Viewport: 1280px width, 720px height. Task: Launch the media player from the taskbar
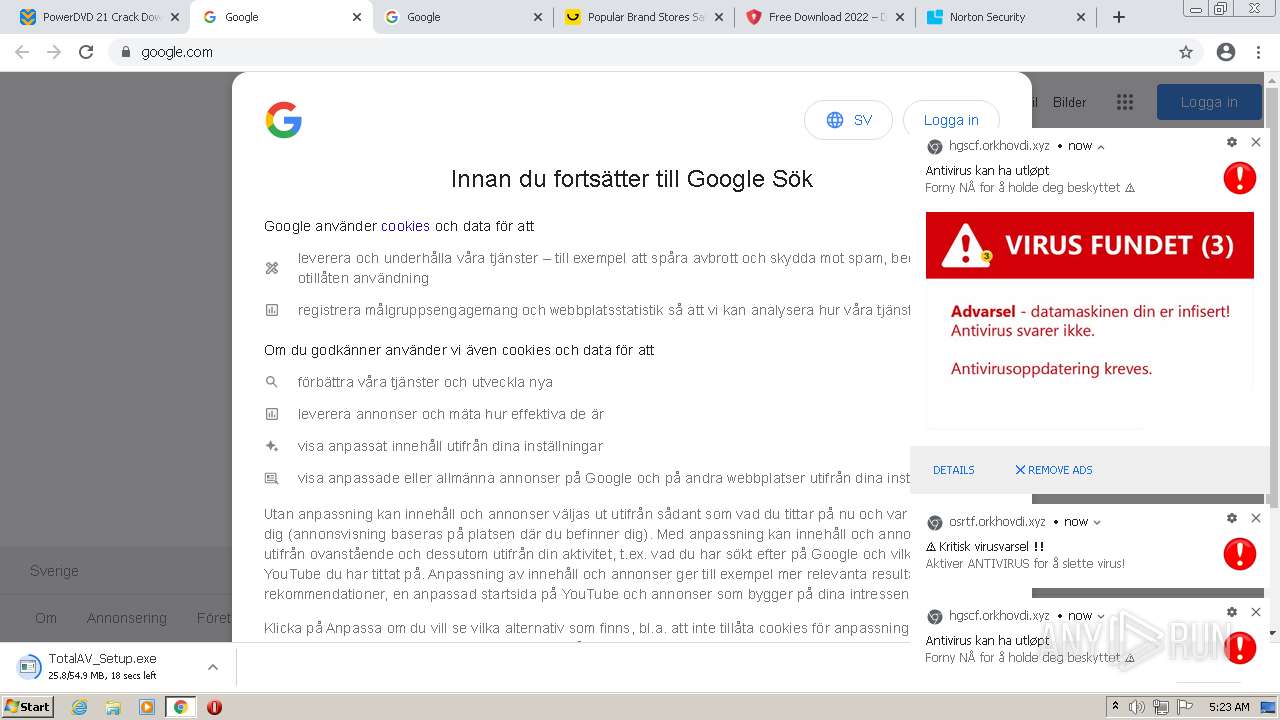click(147, 707)
